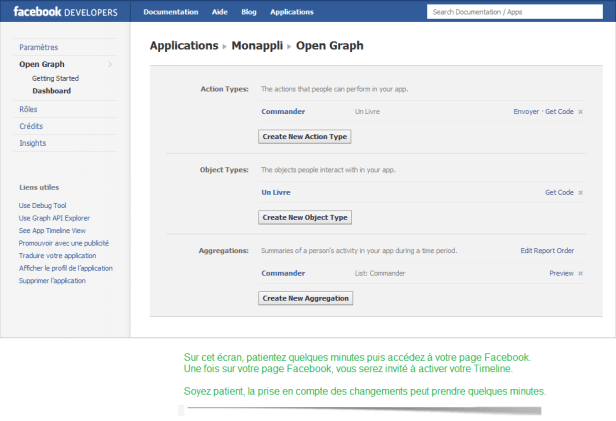Open the Blog link in top bar
The width and height of the screenshot is (616, 421).
pyautogui.click(x=249, y=12)
